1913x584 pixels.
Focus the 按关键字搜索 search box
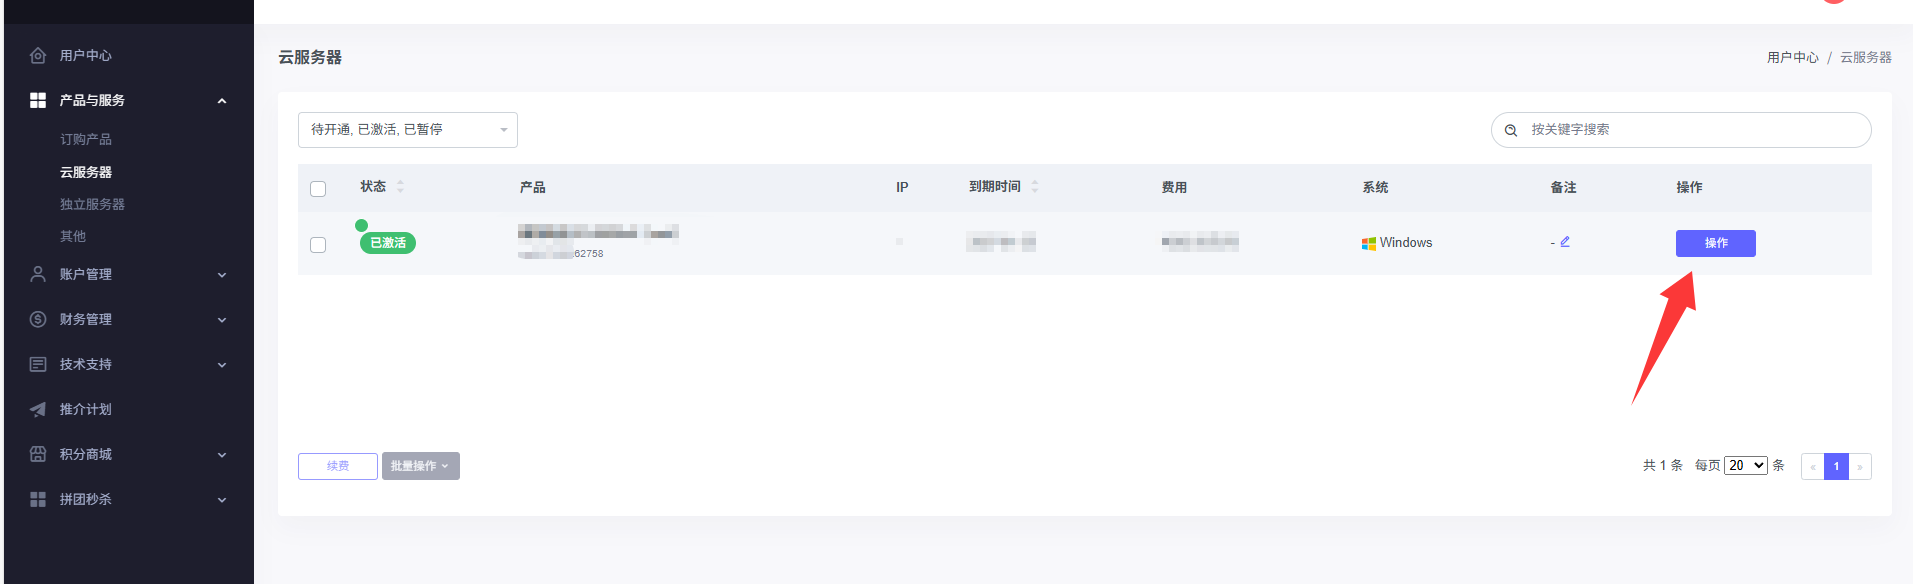point(1690,130)
